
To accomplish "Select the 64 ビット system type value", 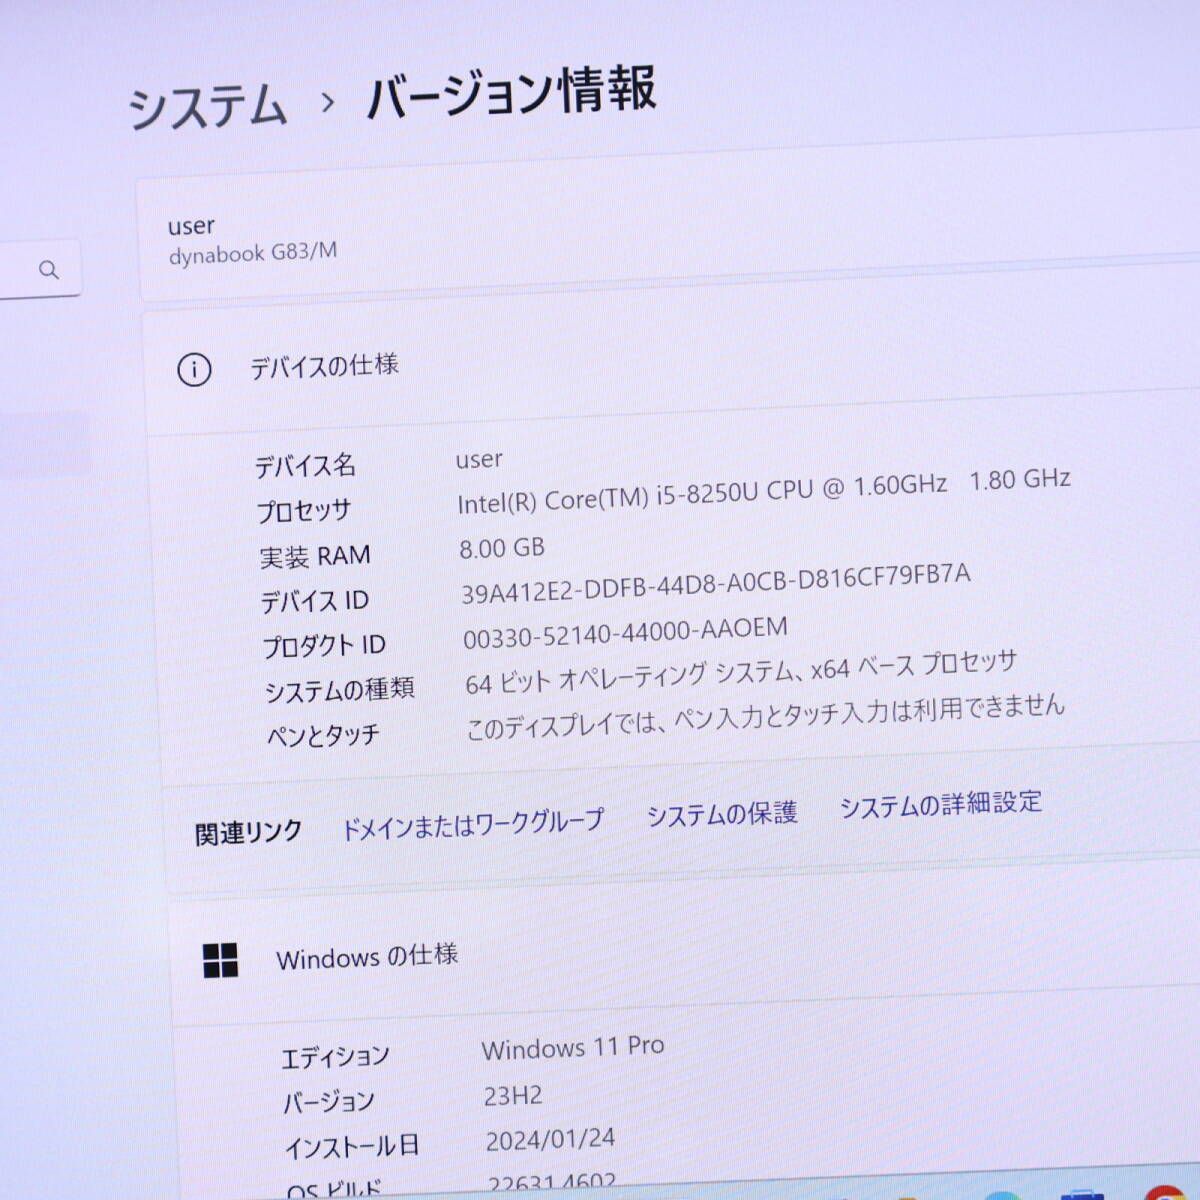I will tap(741, 671).
